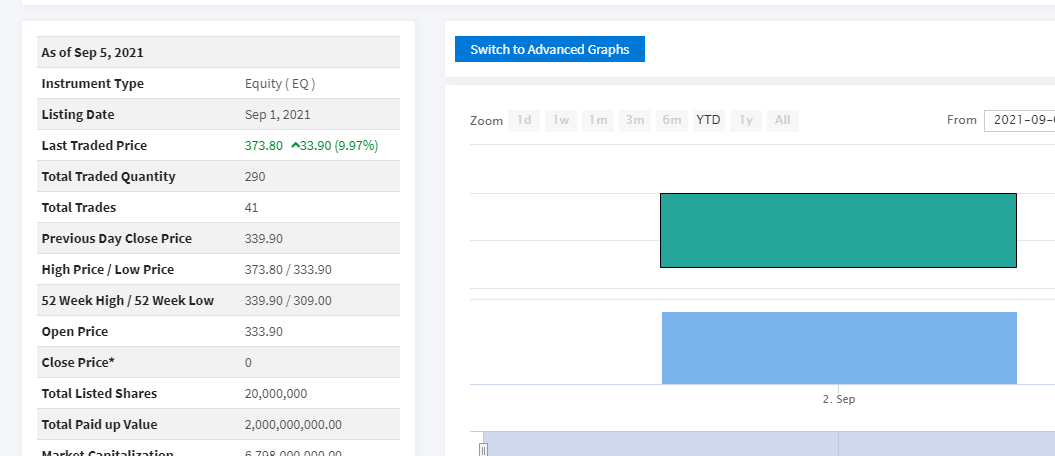Choose the 3m zoom option

pyautogui.click(x=634, y=120)
